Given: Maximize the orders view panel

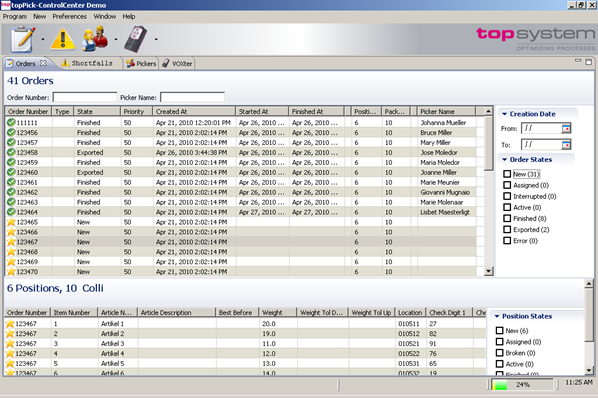Looking at the screenshot, I should click(588, 62).
